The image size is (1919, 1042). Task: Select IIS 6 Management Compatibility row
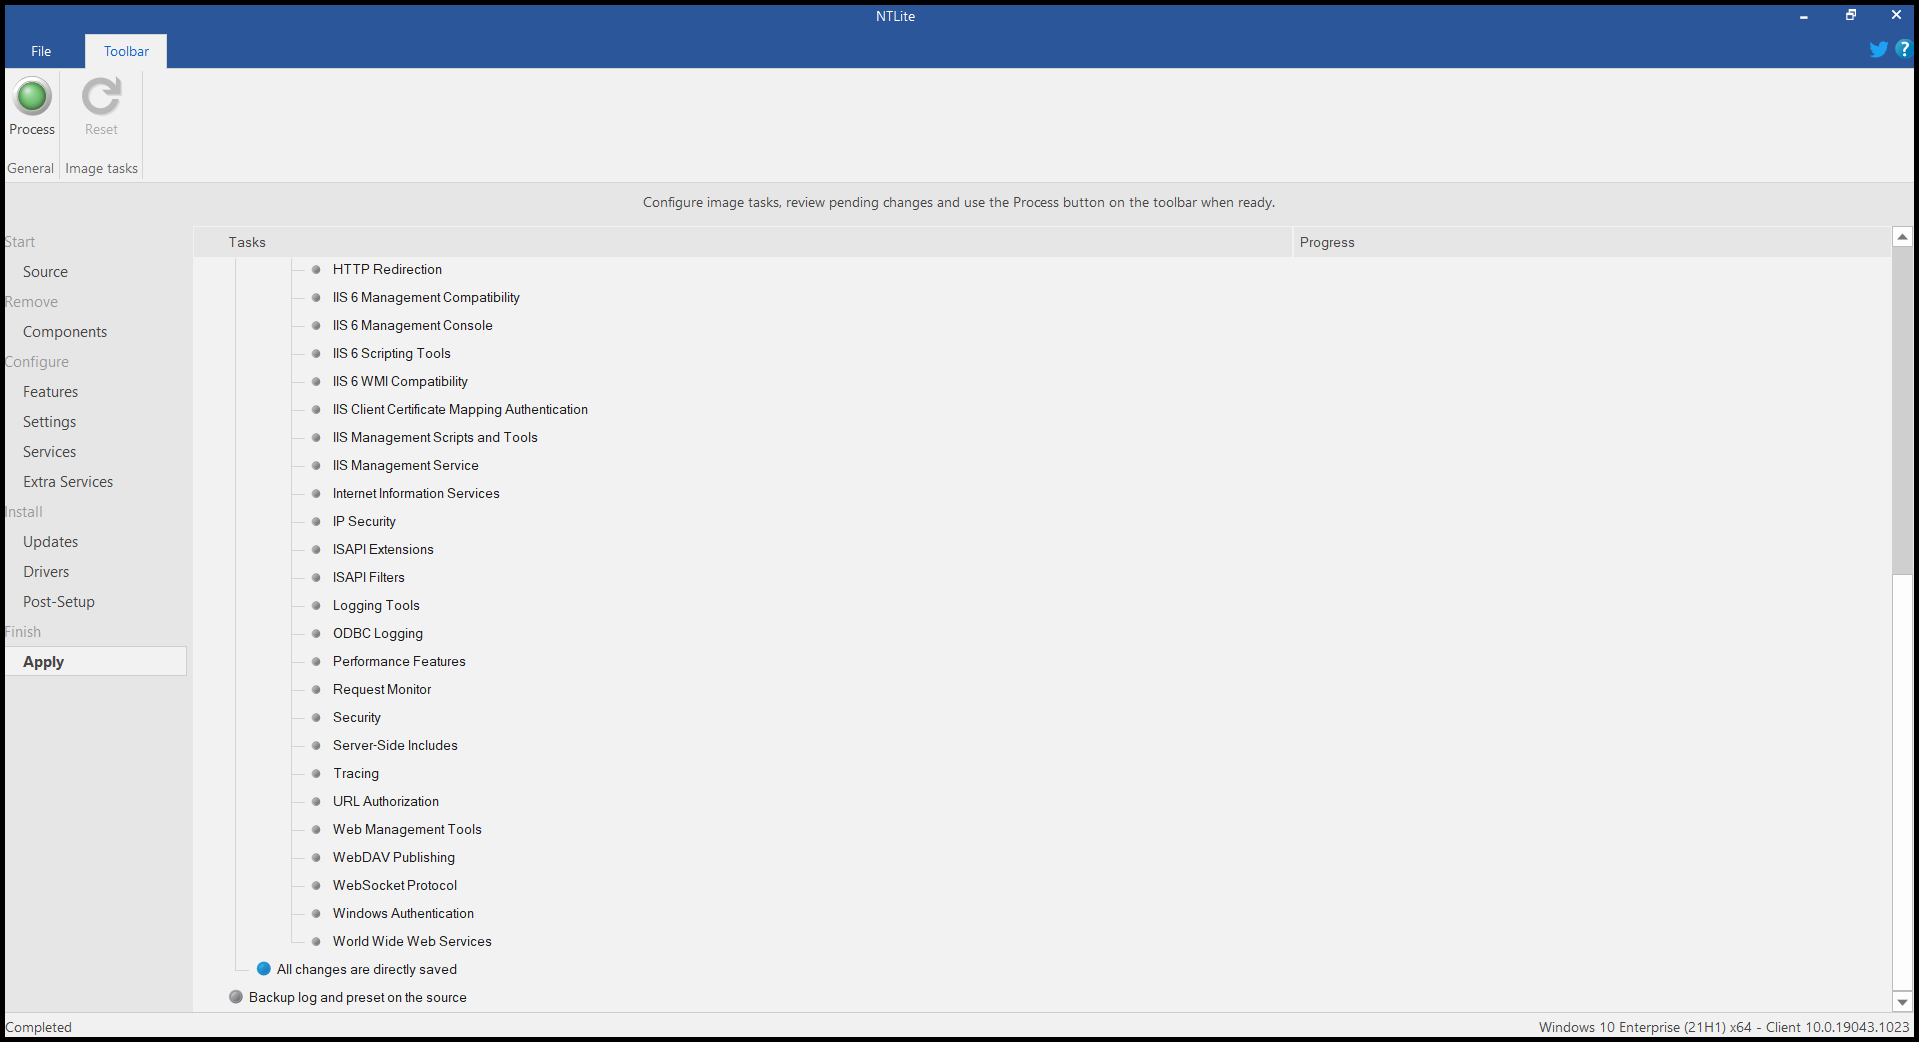(x=426, y=297)
